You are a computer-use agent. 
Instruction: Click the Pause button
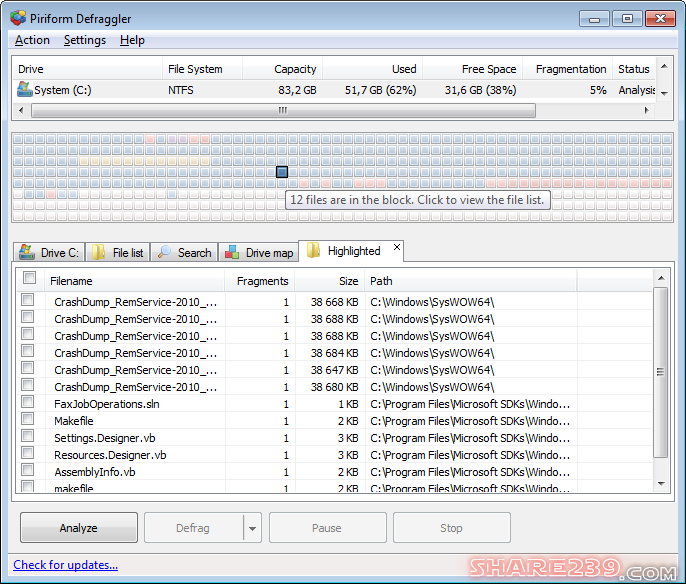pos(327,528)
